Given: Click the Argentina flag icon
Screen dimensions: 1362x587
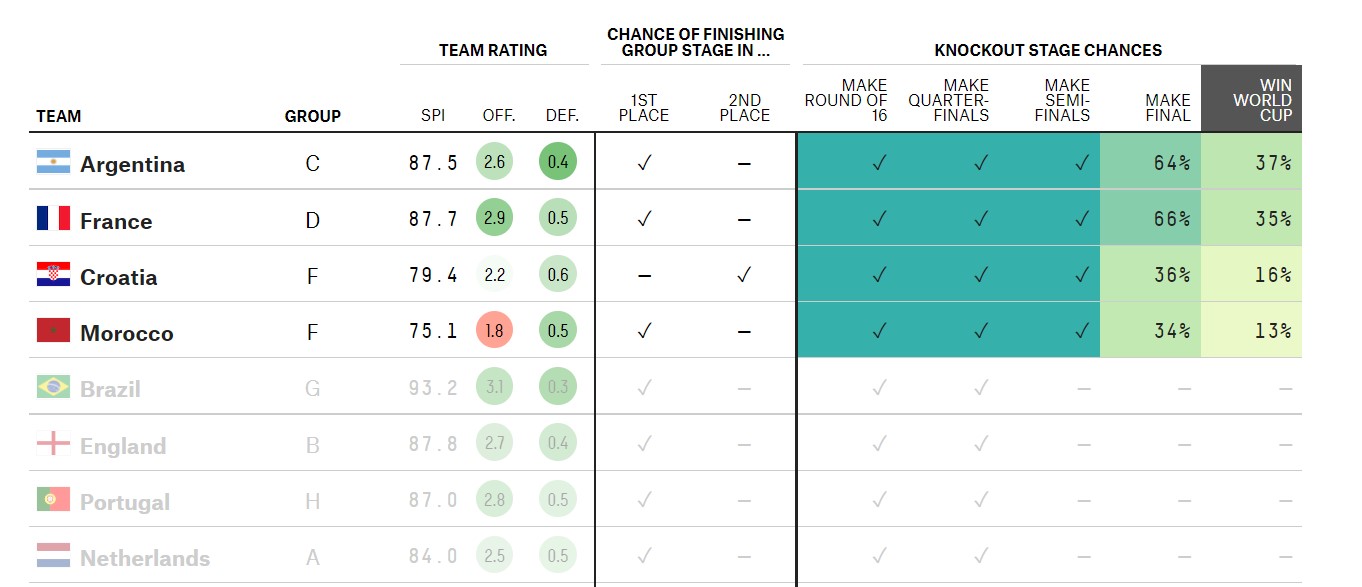Looking at the screenshot, I should point(53,162).
